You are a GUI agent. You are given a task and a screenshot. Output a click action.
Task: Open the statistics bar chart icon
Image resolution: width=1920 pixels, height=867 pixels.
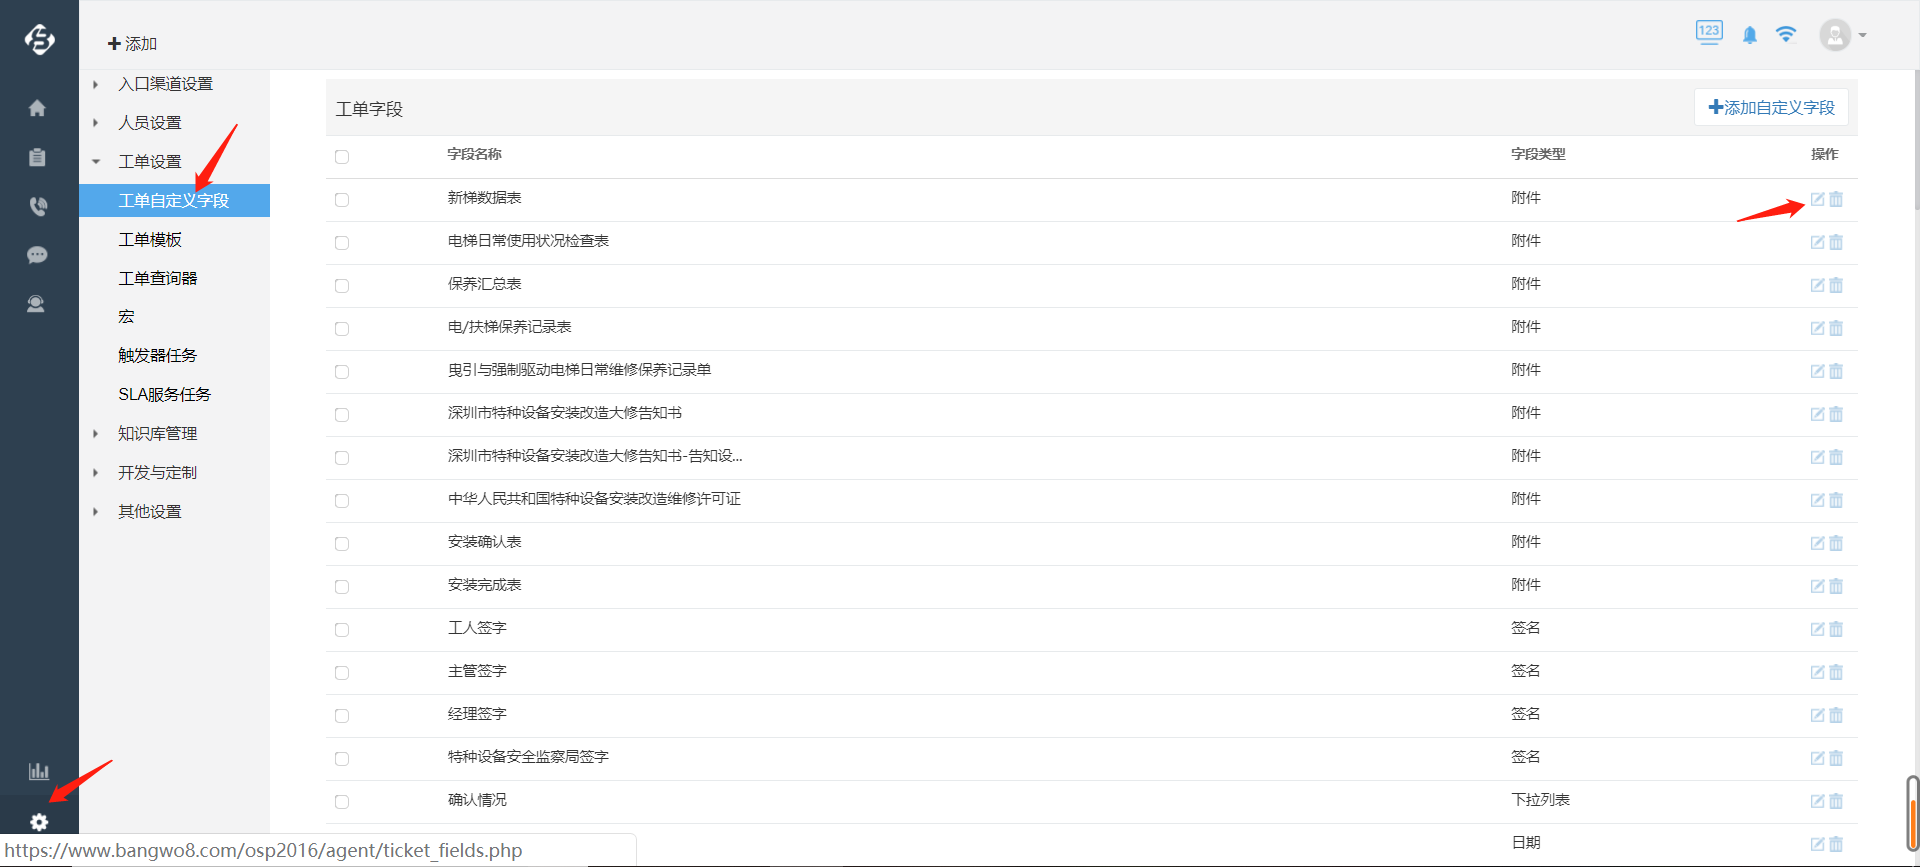(x=38, y=771)
